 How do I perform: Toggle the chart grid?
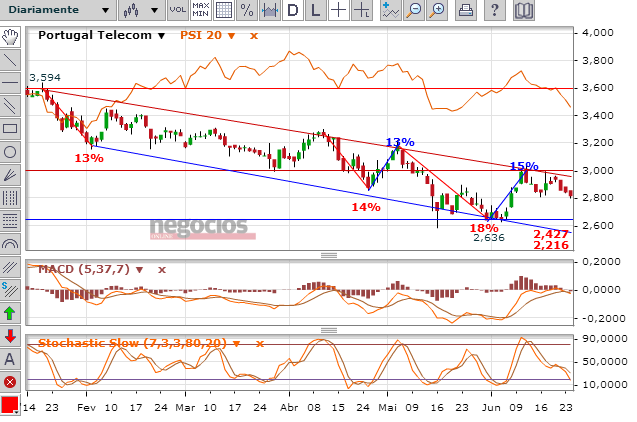[224, 10]
